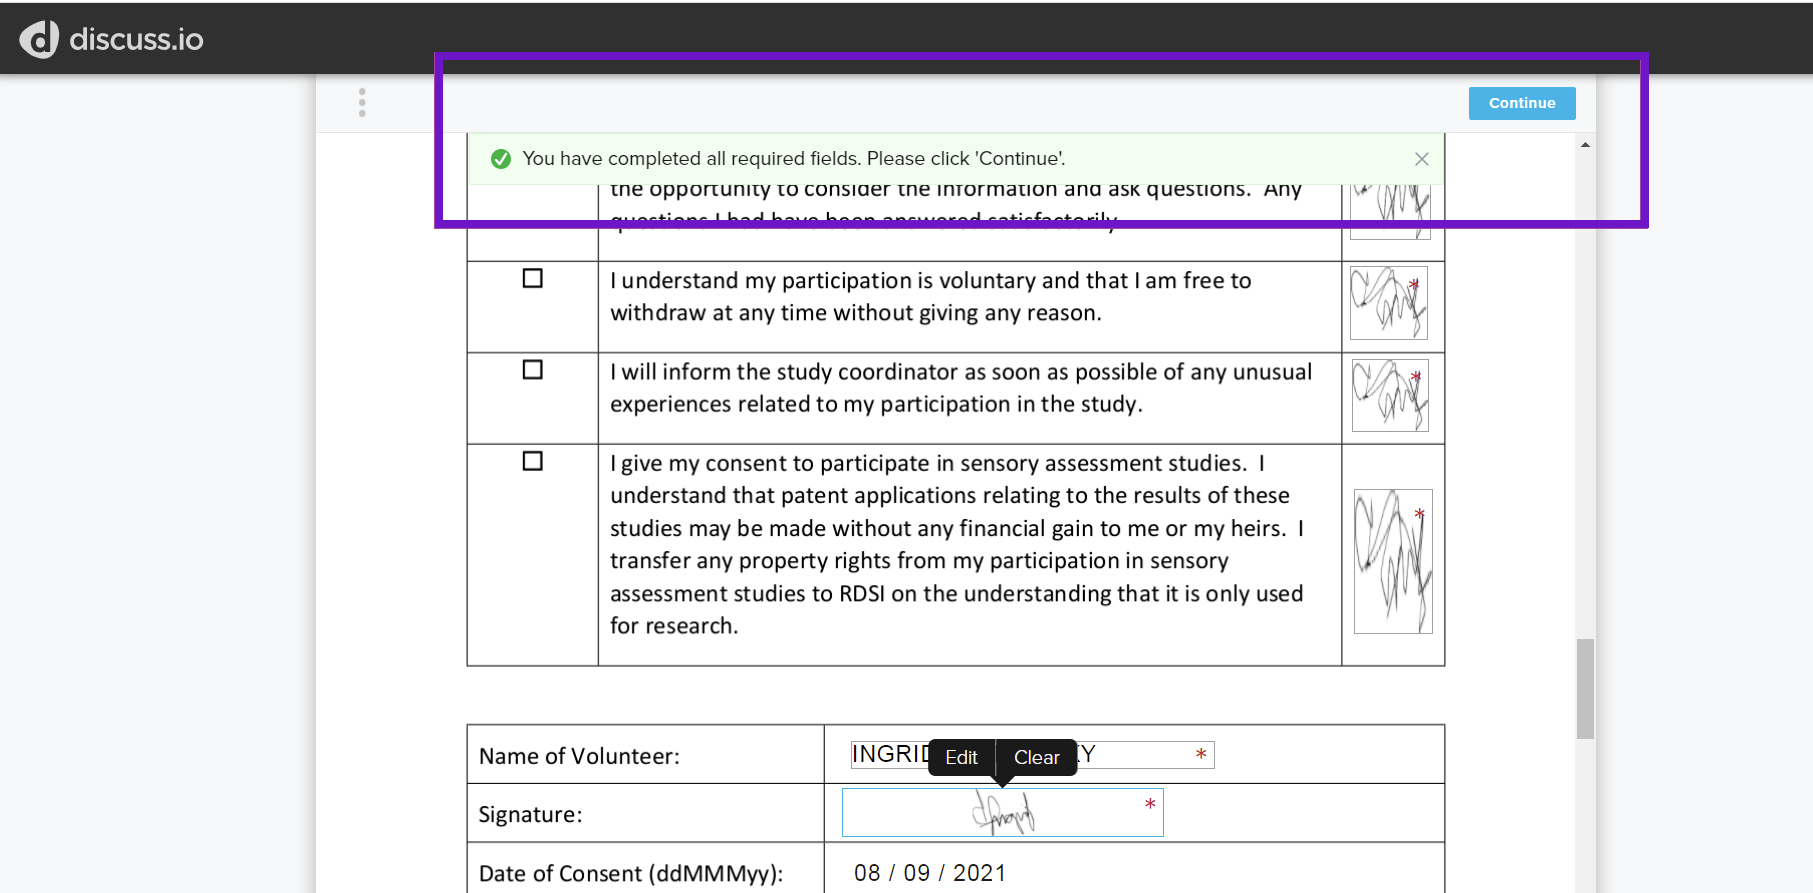Click the green checkmark in the success banner
The image size is (1813, 893).
(x=501, y=158)
